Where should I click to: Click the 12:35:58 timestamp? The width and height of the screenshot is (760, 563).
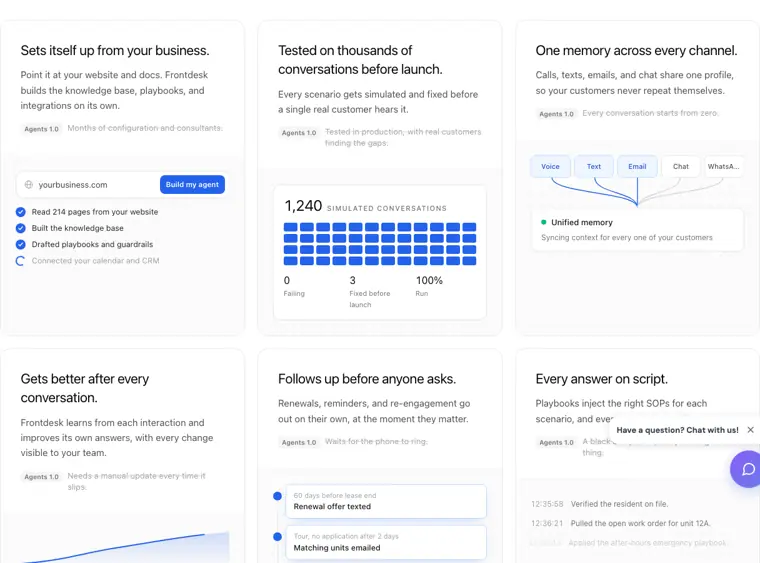[547, 504]
